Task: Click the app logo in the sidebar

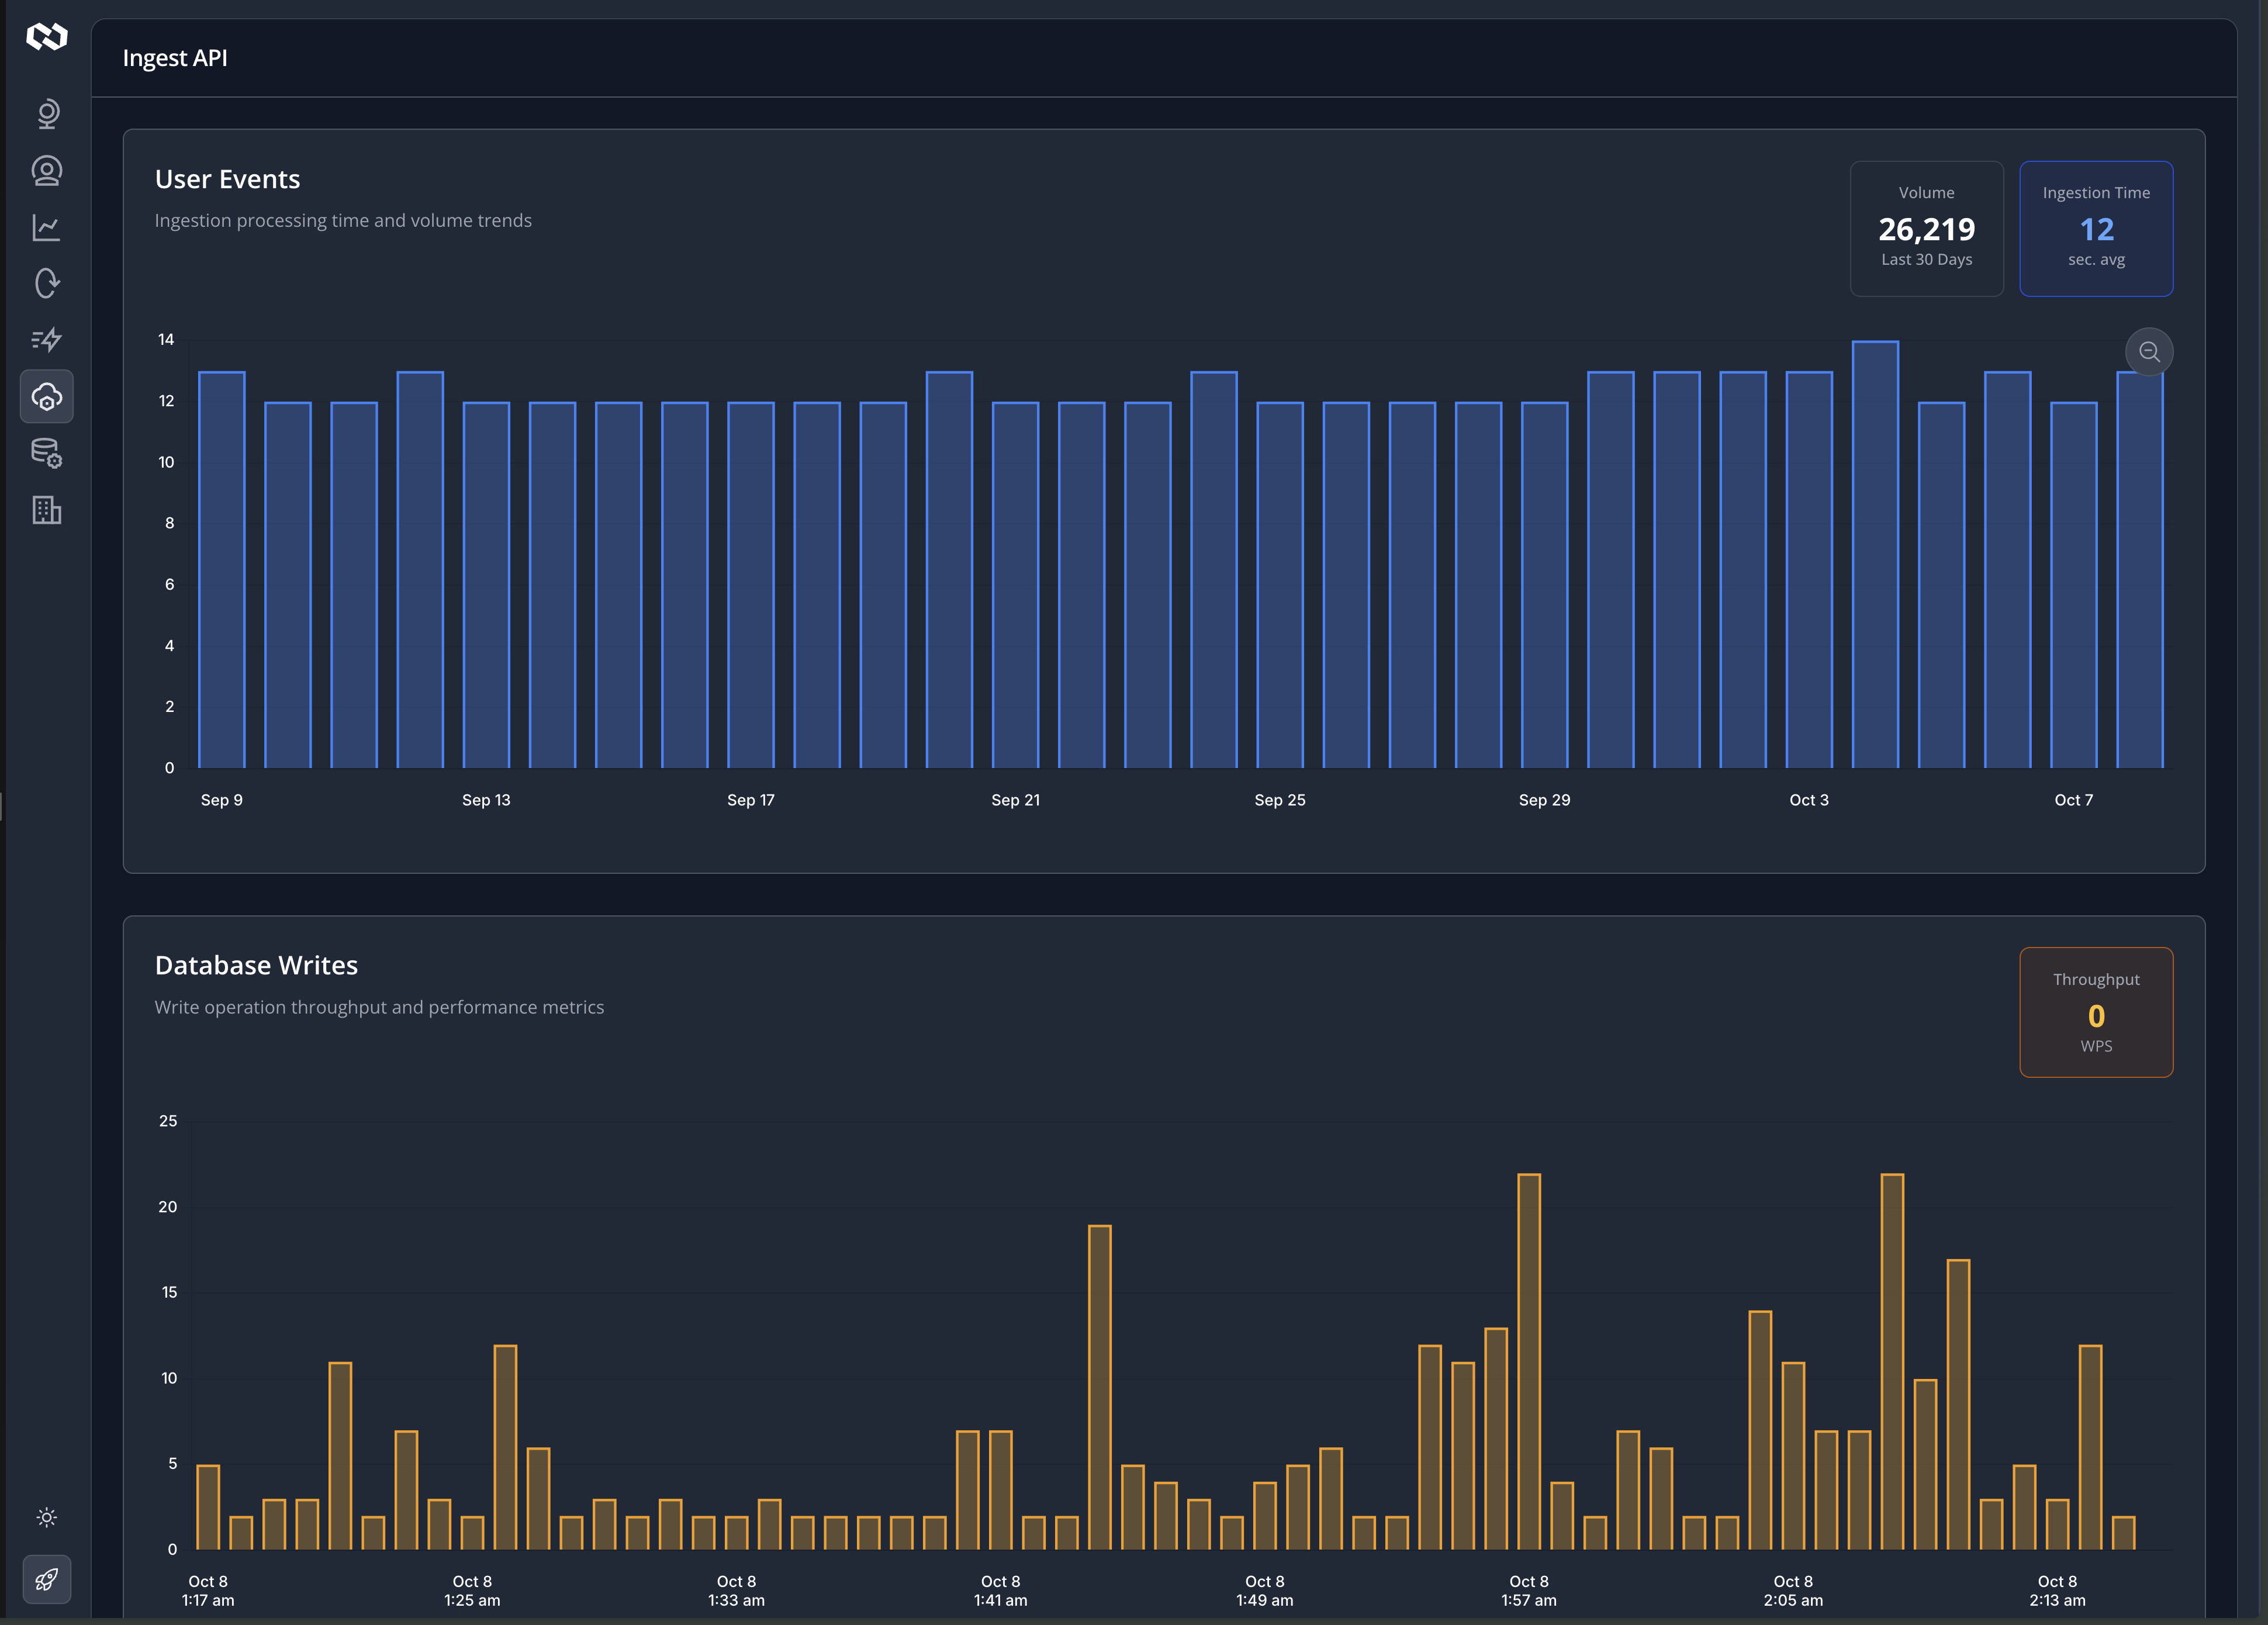Action: pos(46,37)
